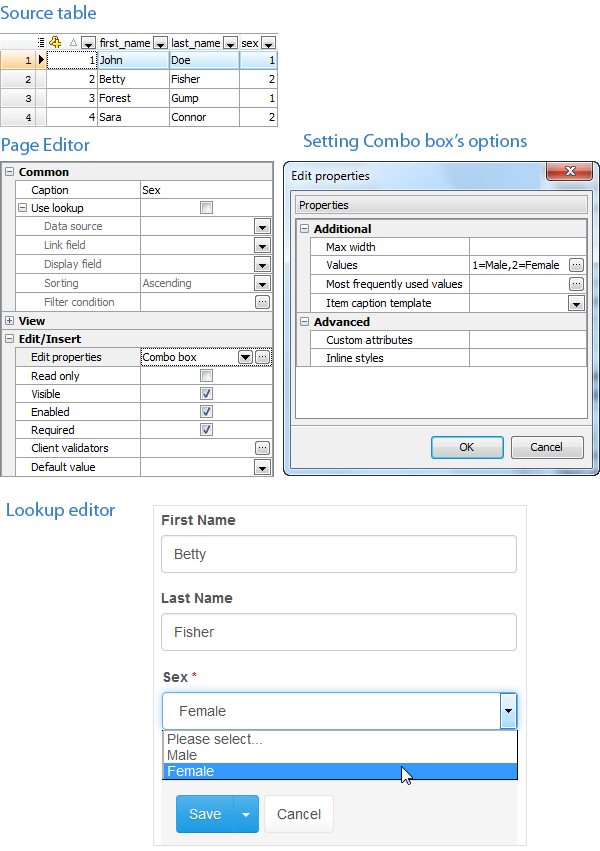Toggle the Read only checkbox

pos(207,376)
